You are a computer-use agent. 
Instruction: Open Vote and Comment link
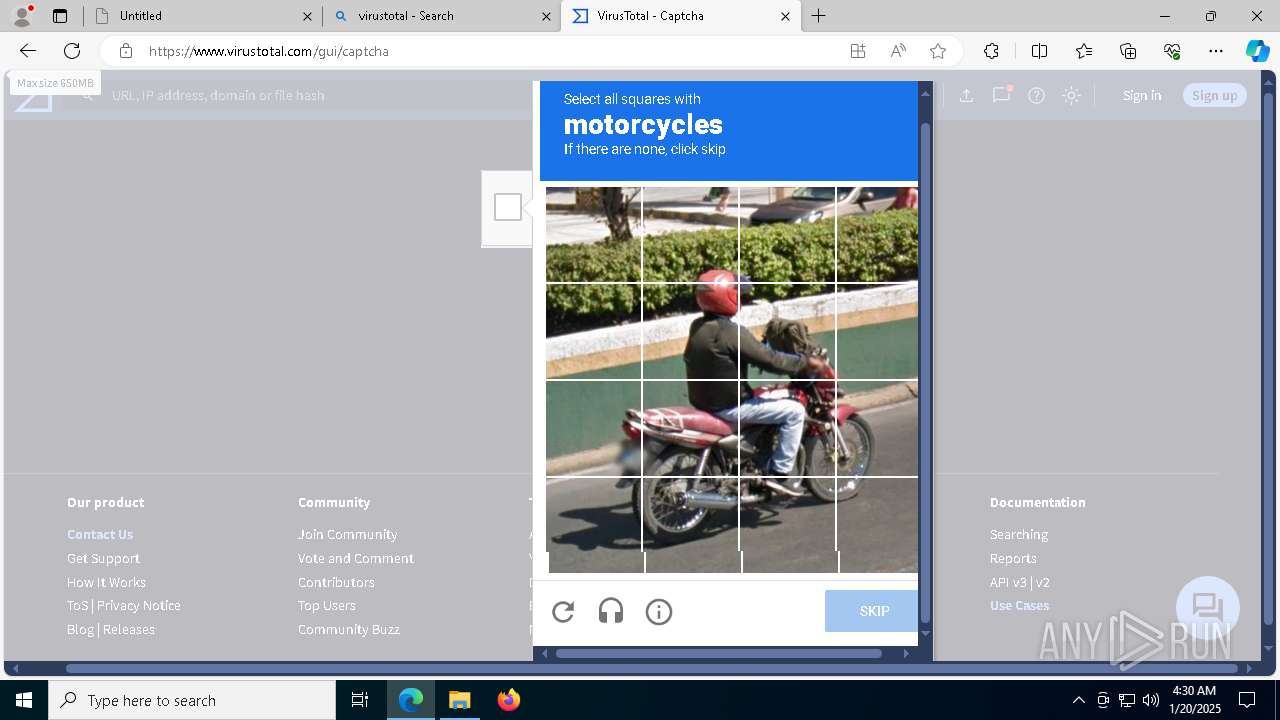[355, 558]
